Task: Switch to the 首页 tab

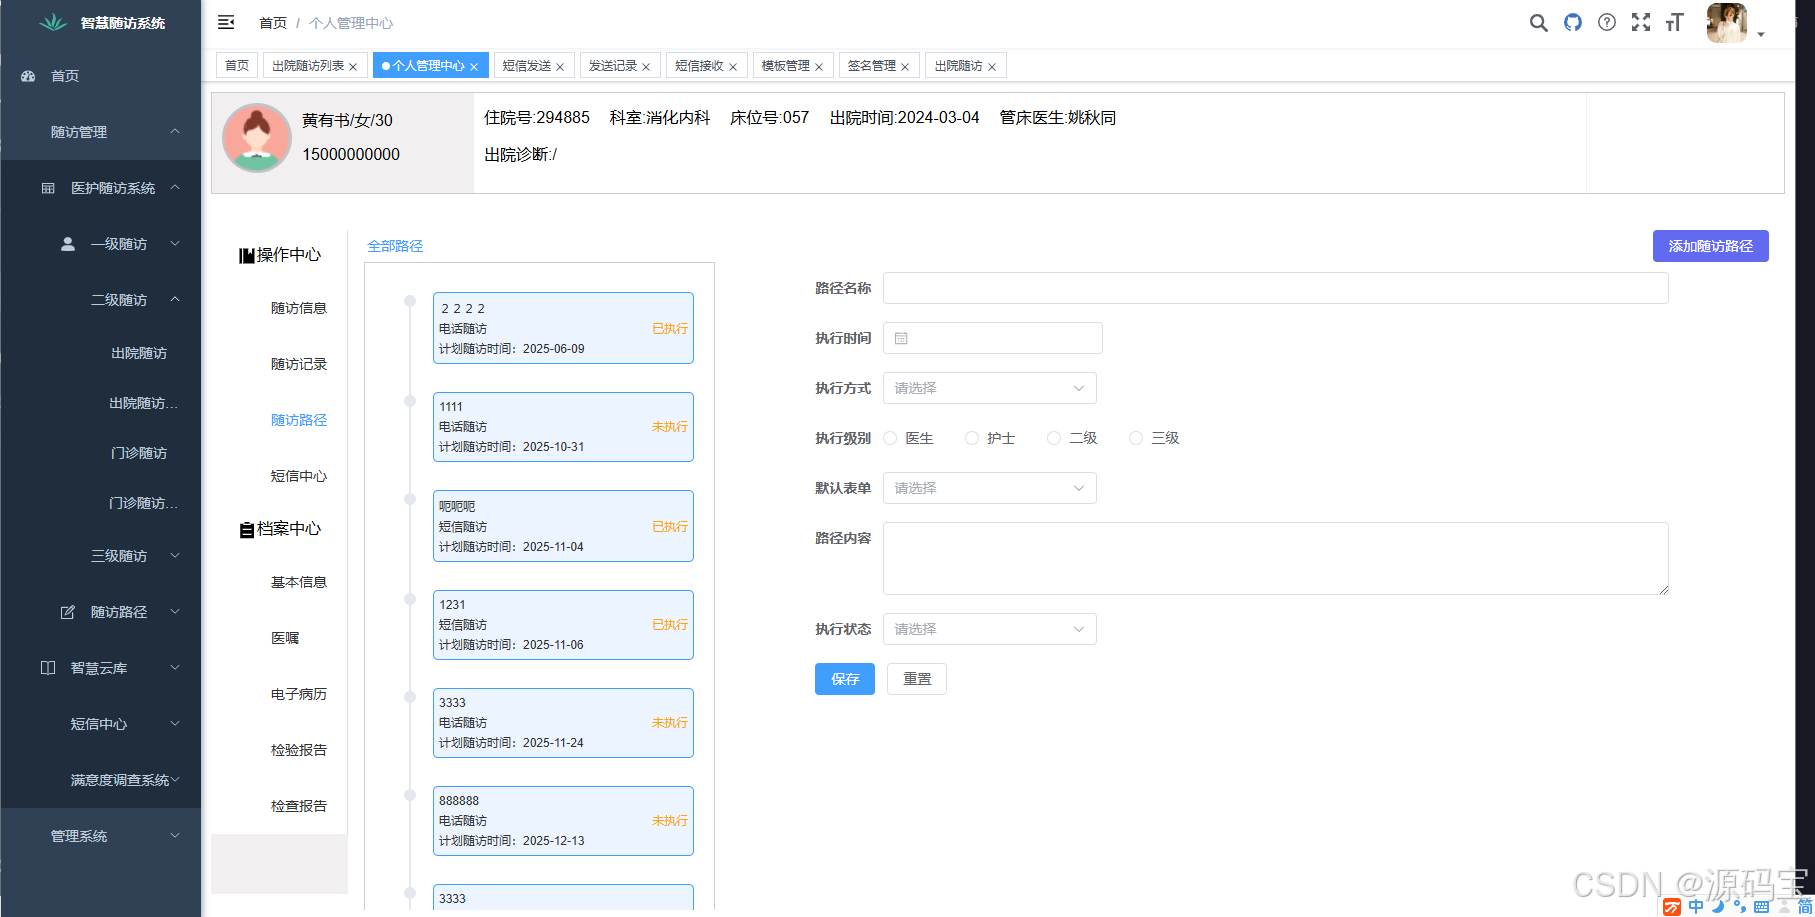Action: 237,66
